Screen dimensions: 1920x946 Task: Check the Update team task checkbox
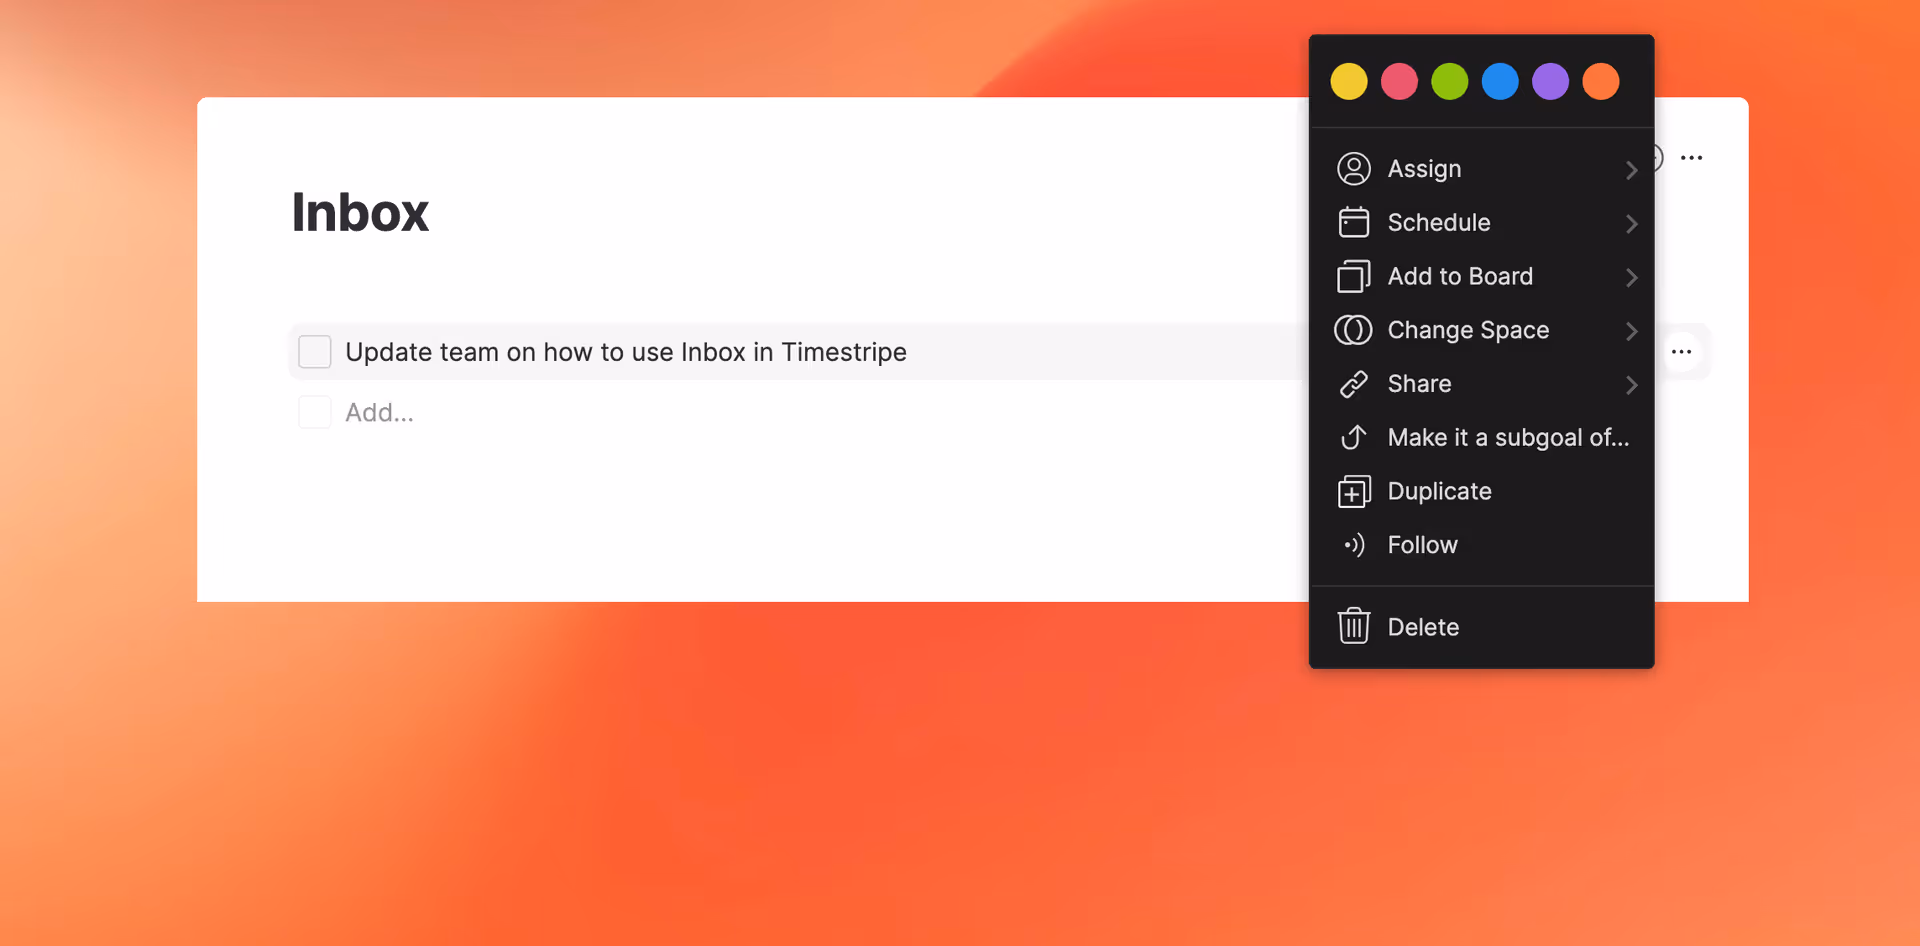point(314,351)
